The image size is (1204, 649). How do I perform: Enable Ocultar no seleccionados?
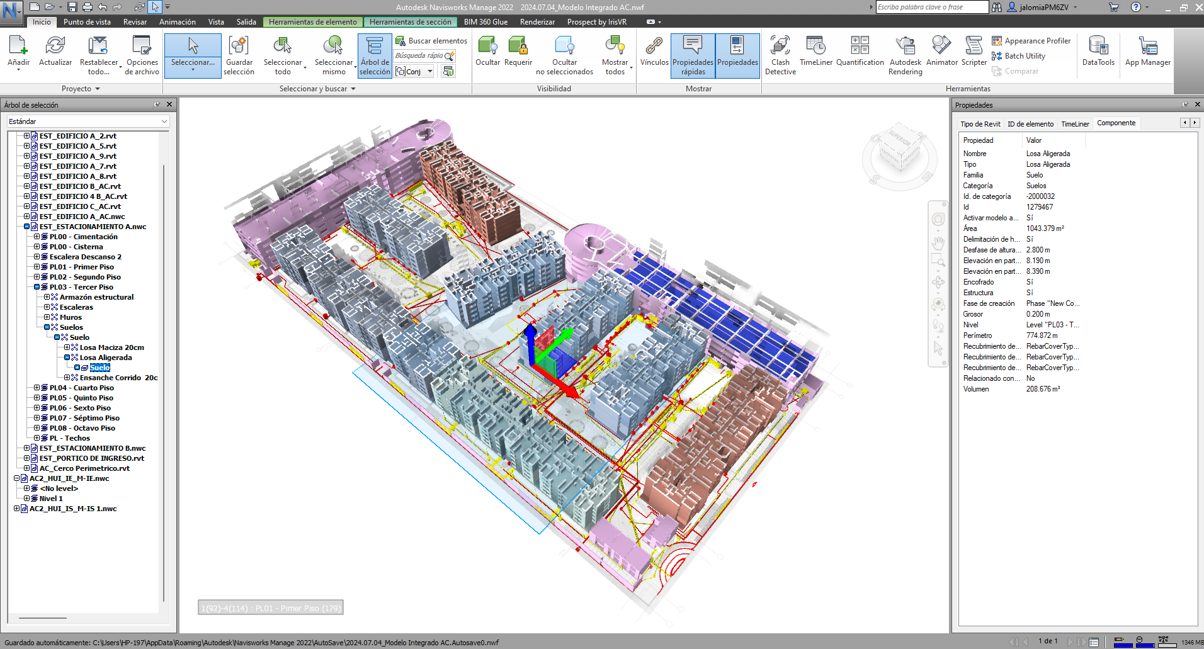click(x=563, y=55)
